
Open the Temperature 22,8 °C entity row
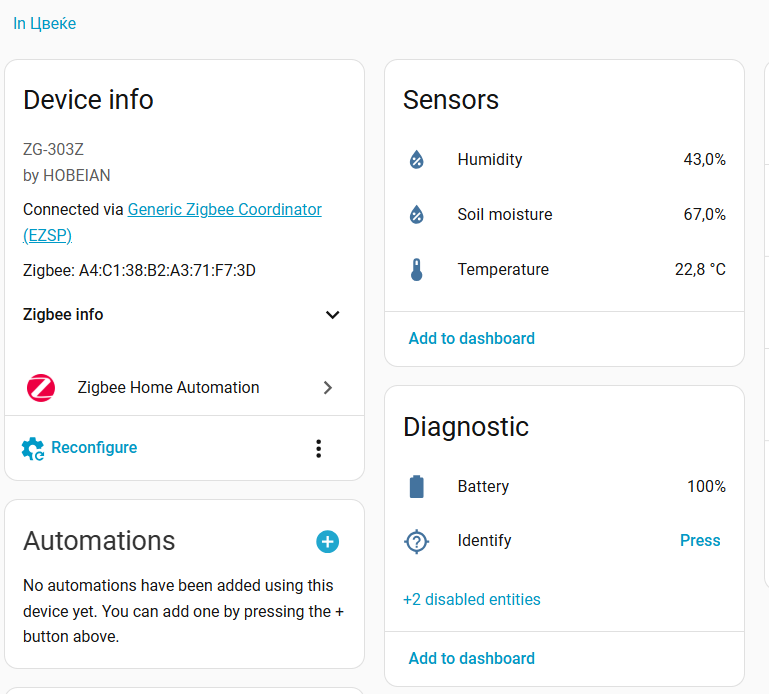coord(564,270)
